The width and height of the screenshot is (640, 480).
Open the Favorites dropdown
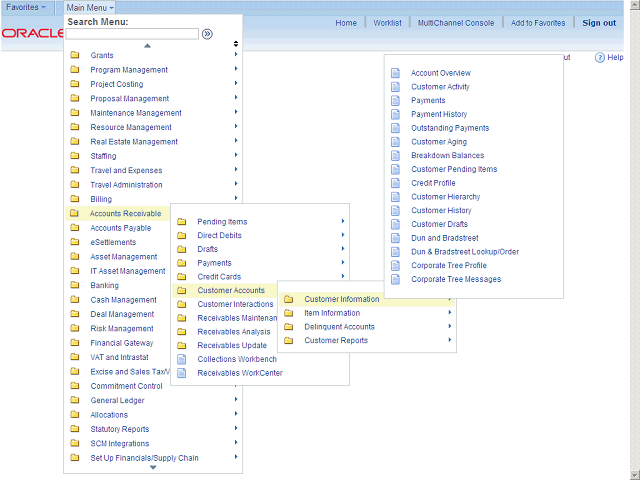point(26,7)
